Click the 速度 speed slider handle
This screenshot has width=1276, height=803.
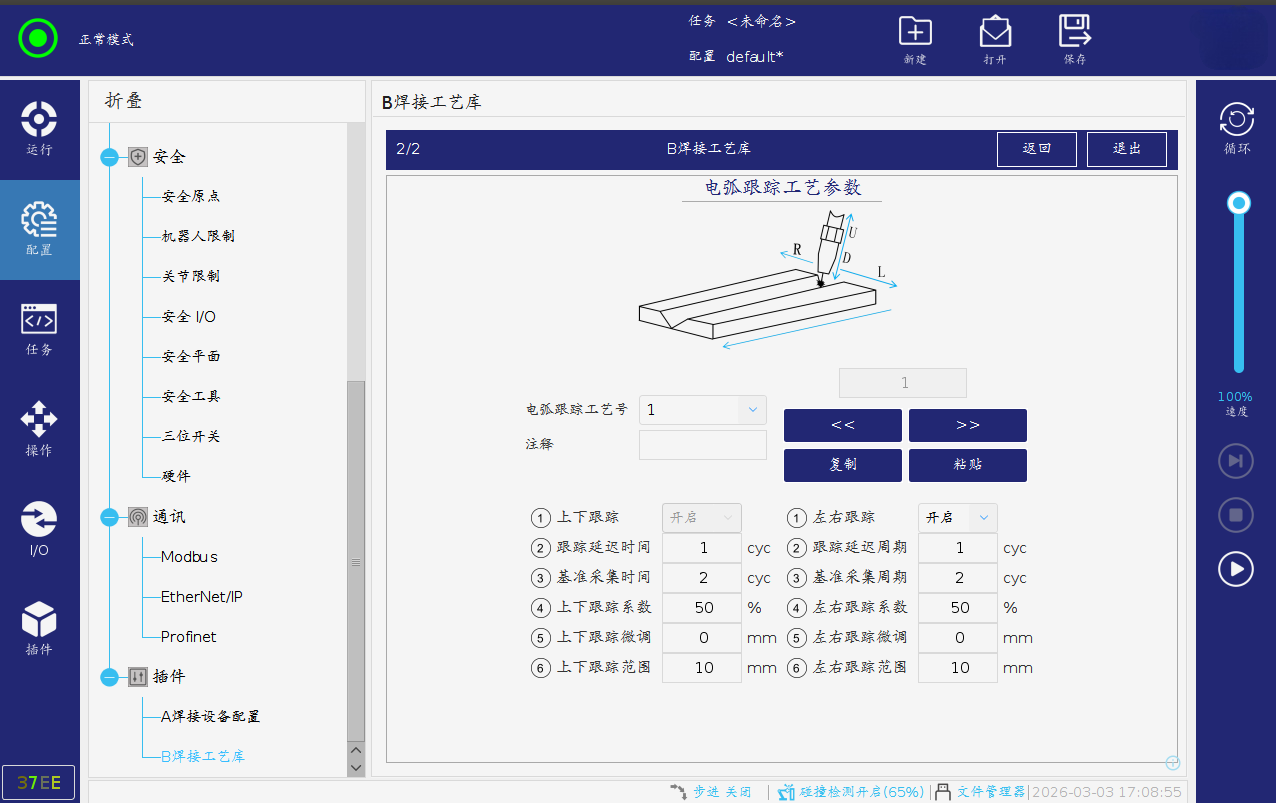coord(1239,204)
